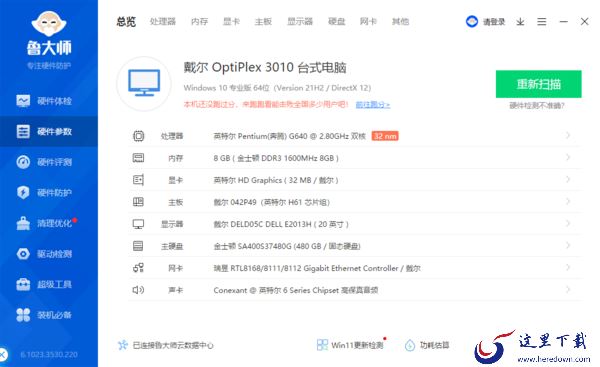Switch to the 其他 tab
Screen dimensions: 600x367
(400, 22)
